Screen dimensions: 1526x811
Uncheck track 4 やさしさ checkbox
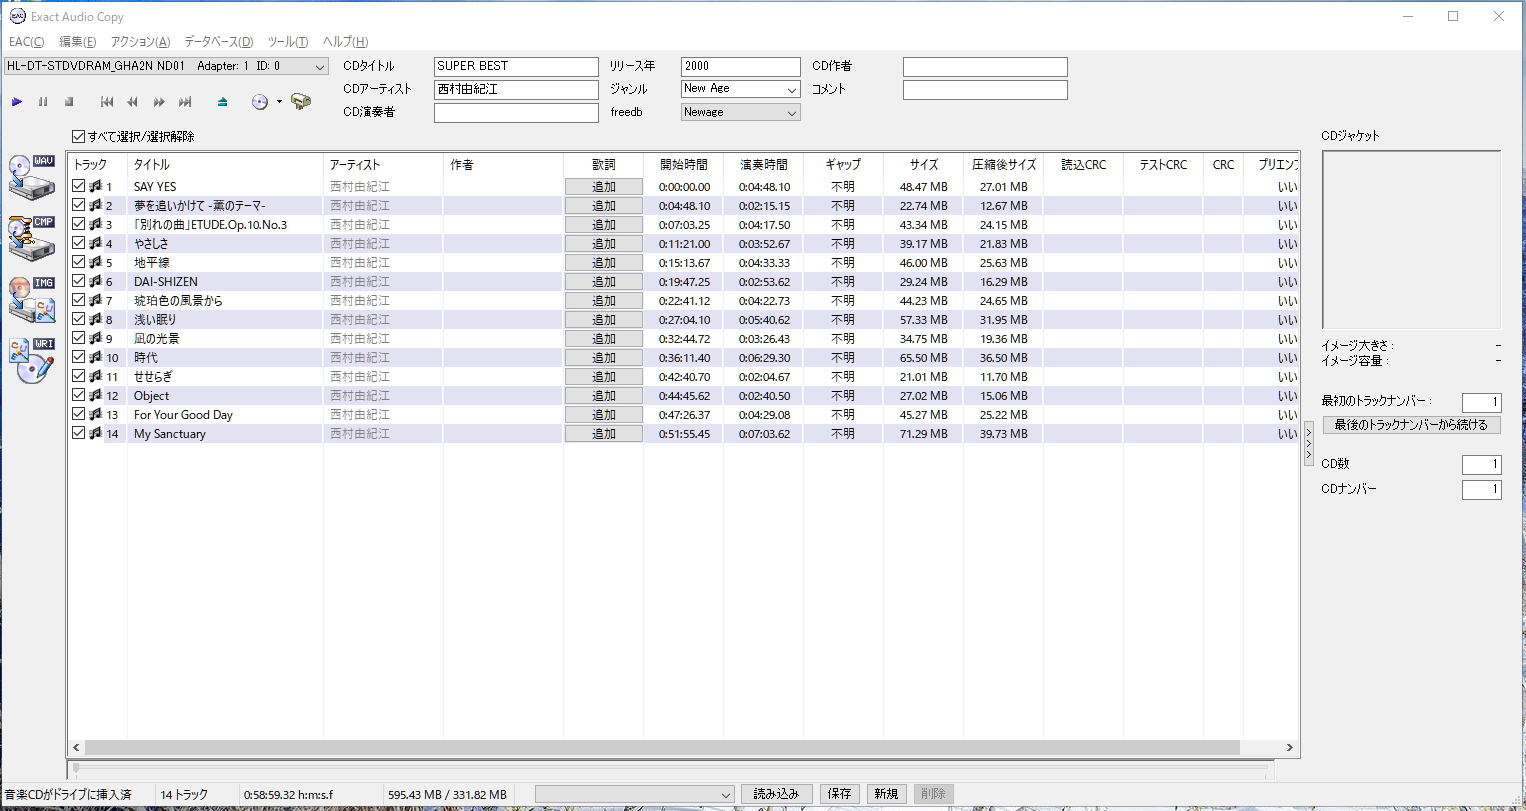[x=79, y=243]
